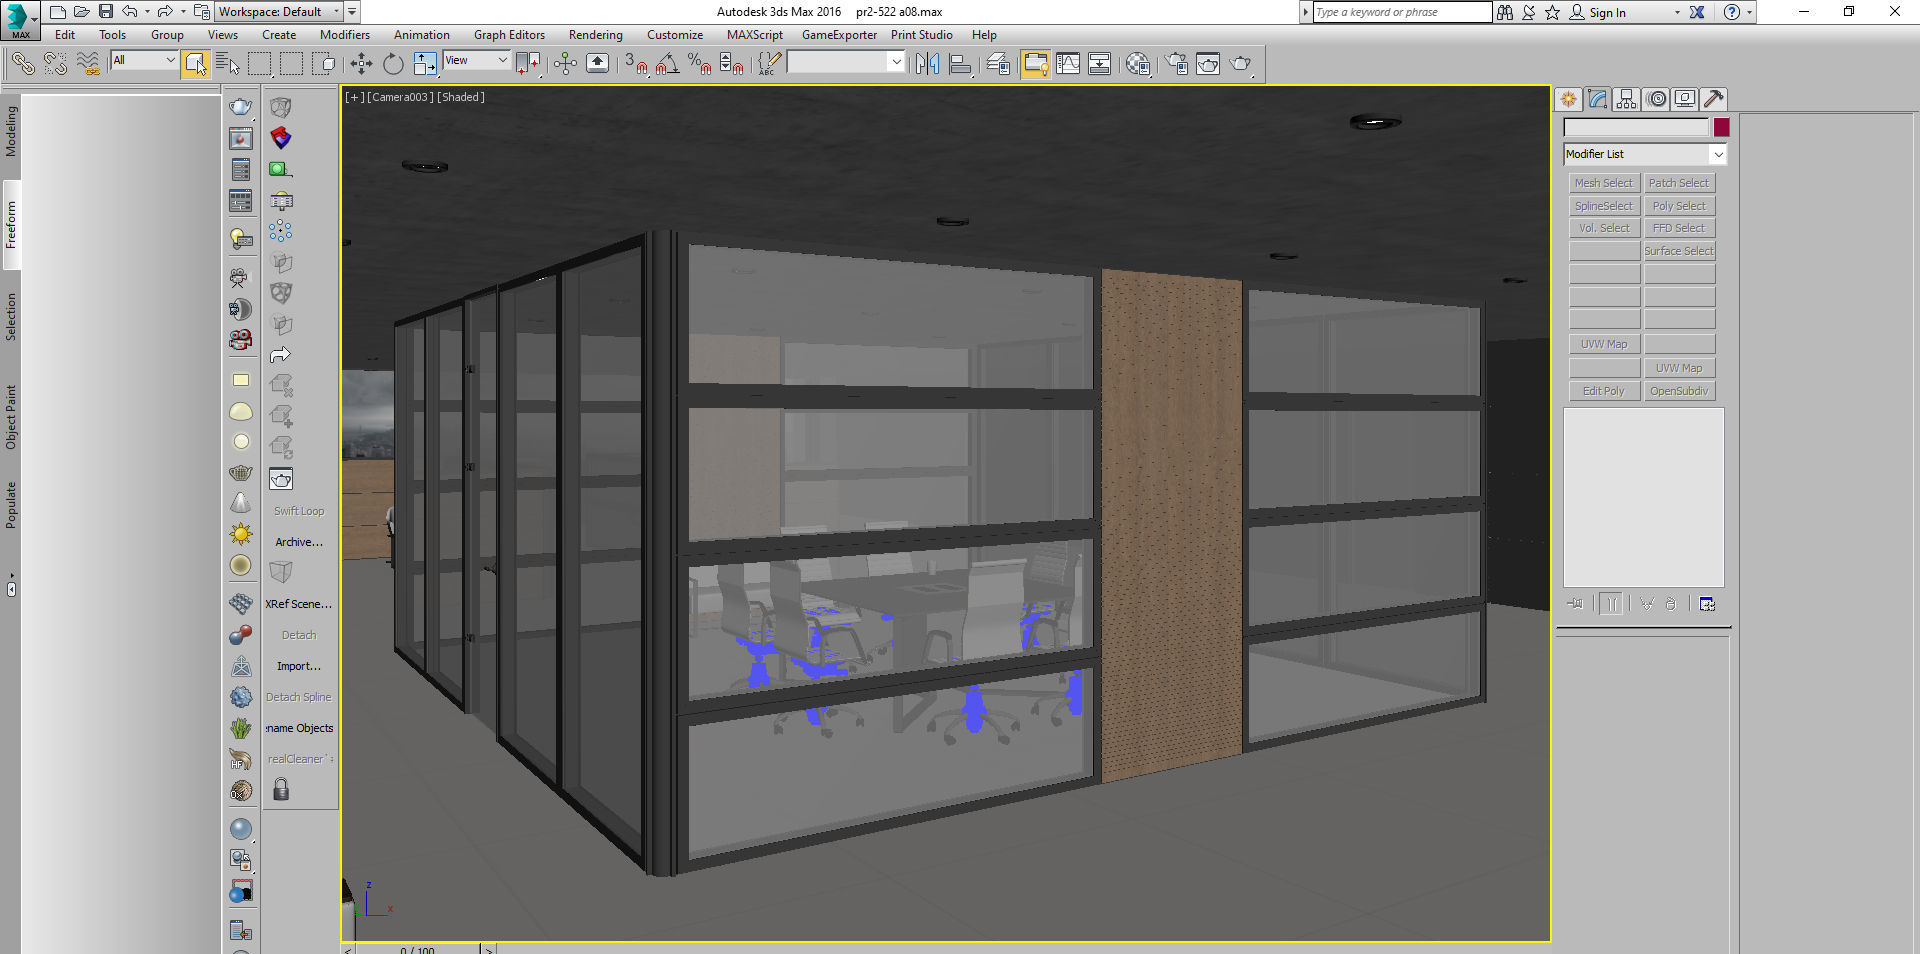Open the Motion command panel tab

[1656, 99]
